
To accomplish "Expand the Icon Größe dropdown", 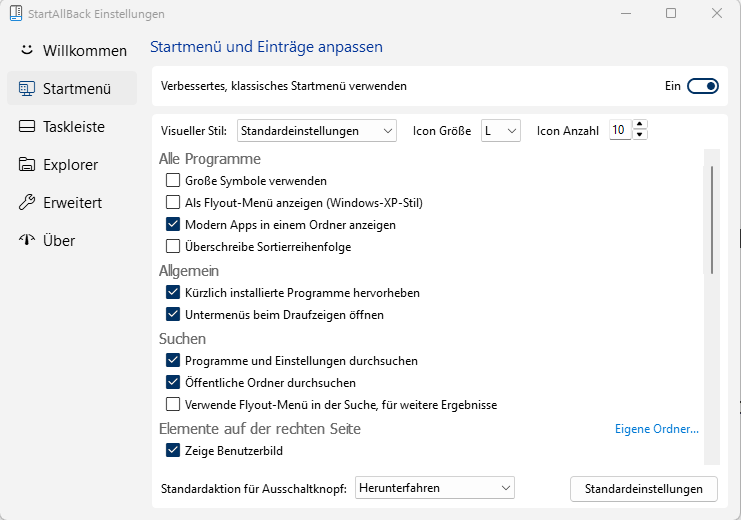I will pyautogui.click(x=501, y=131).
